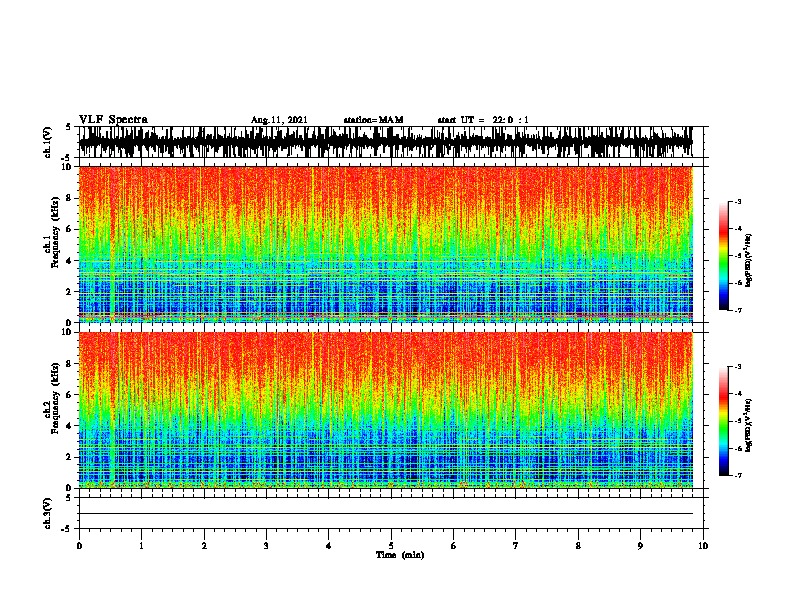This screenshot has width=792, height=612.
Task: Click the "6" kHz tick on ch.2 frequency axis
Action: (70, 394)
